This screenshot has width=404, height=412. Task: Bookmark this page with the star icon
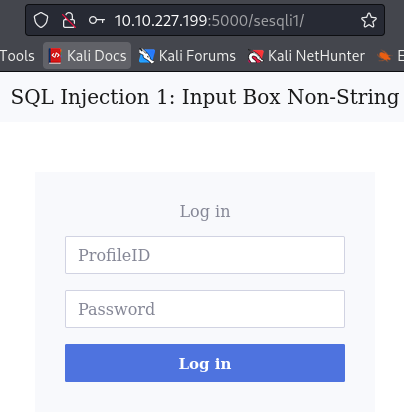[x=369, y=20]
